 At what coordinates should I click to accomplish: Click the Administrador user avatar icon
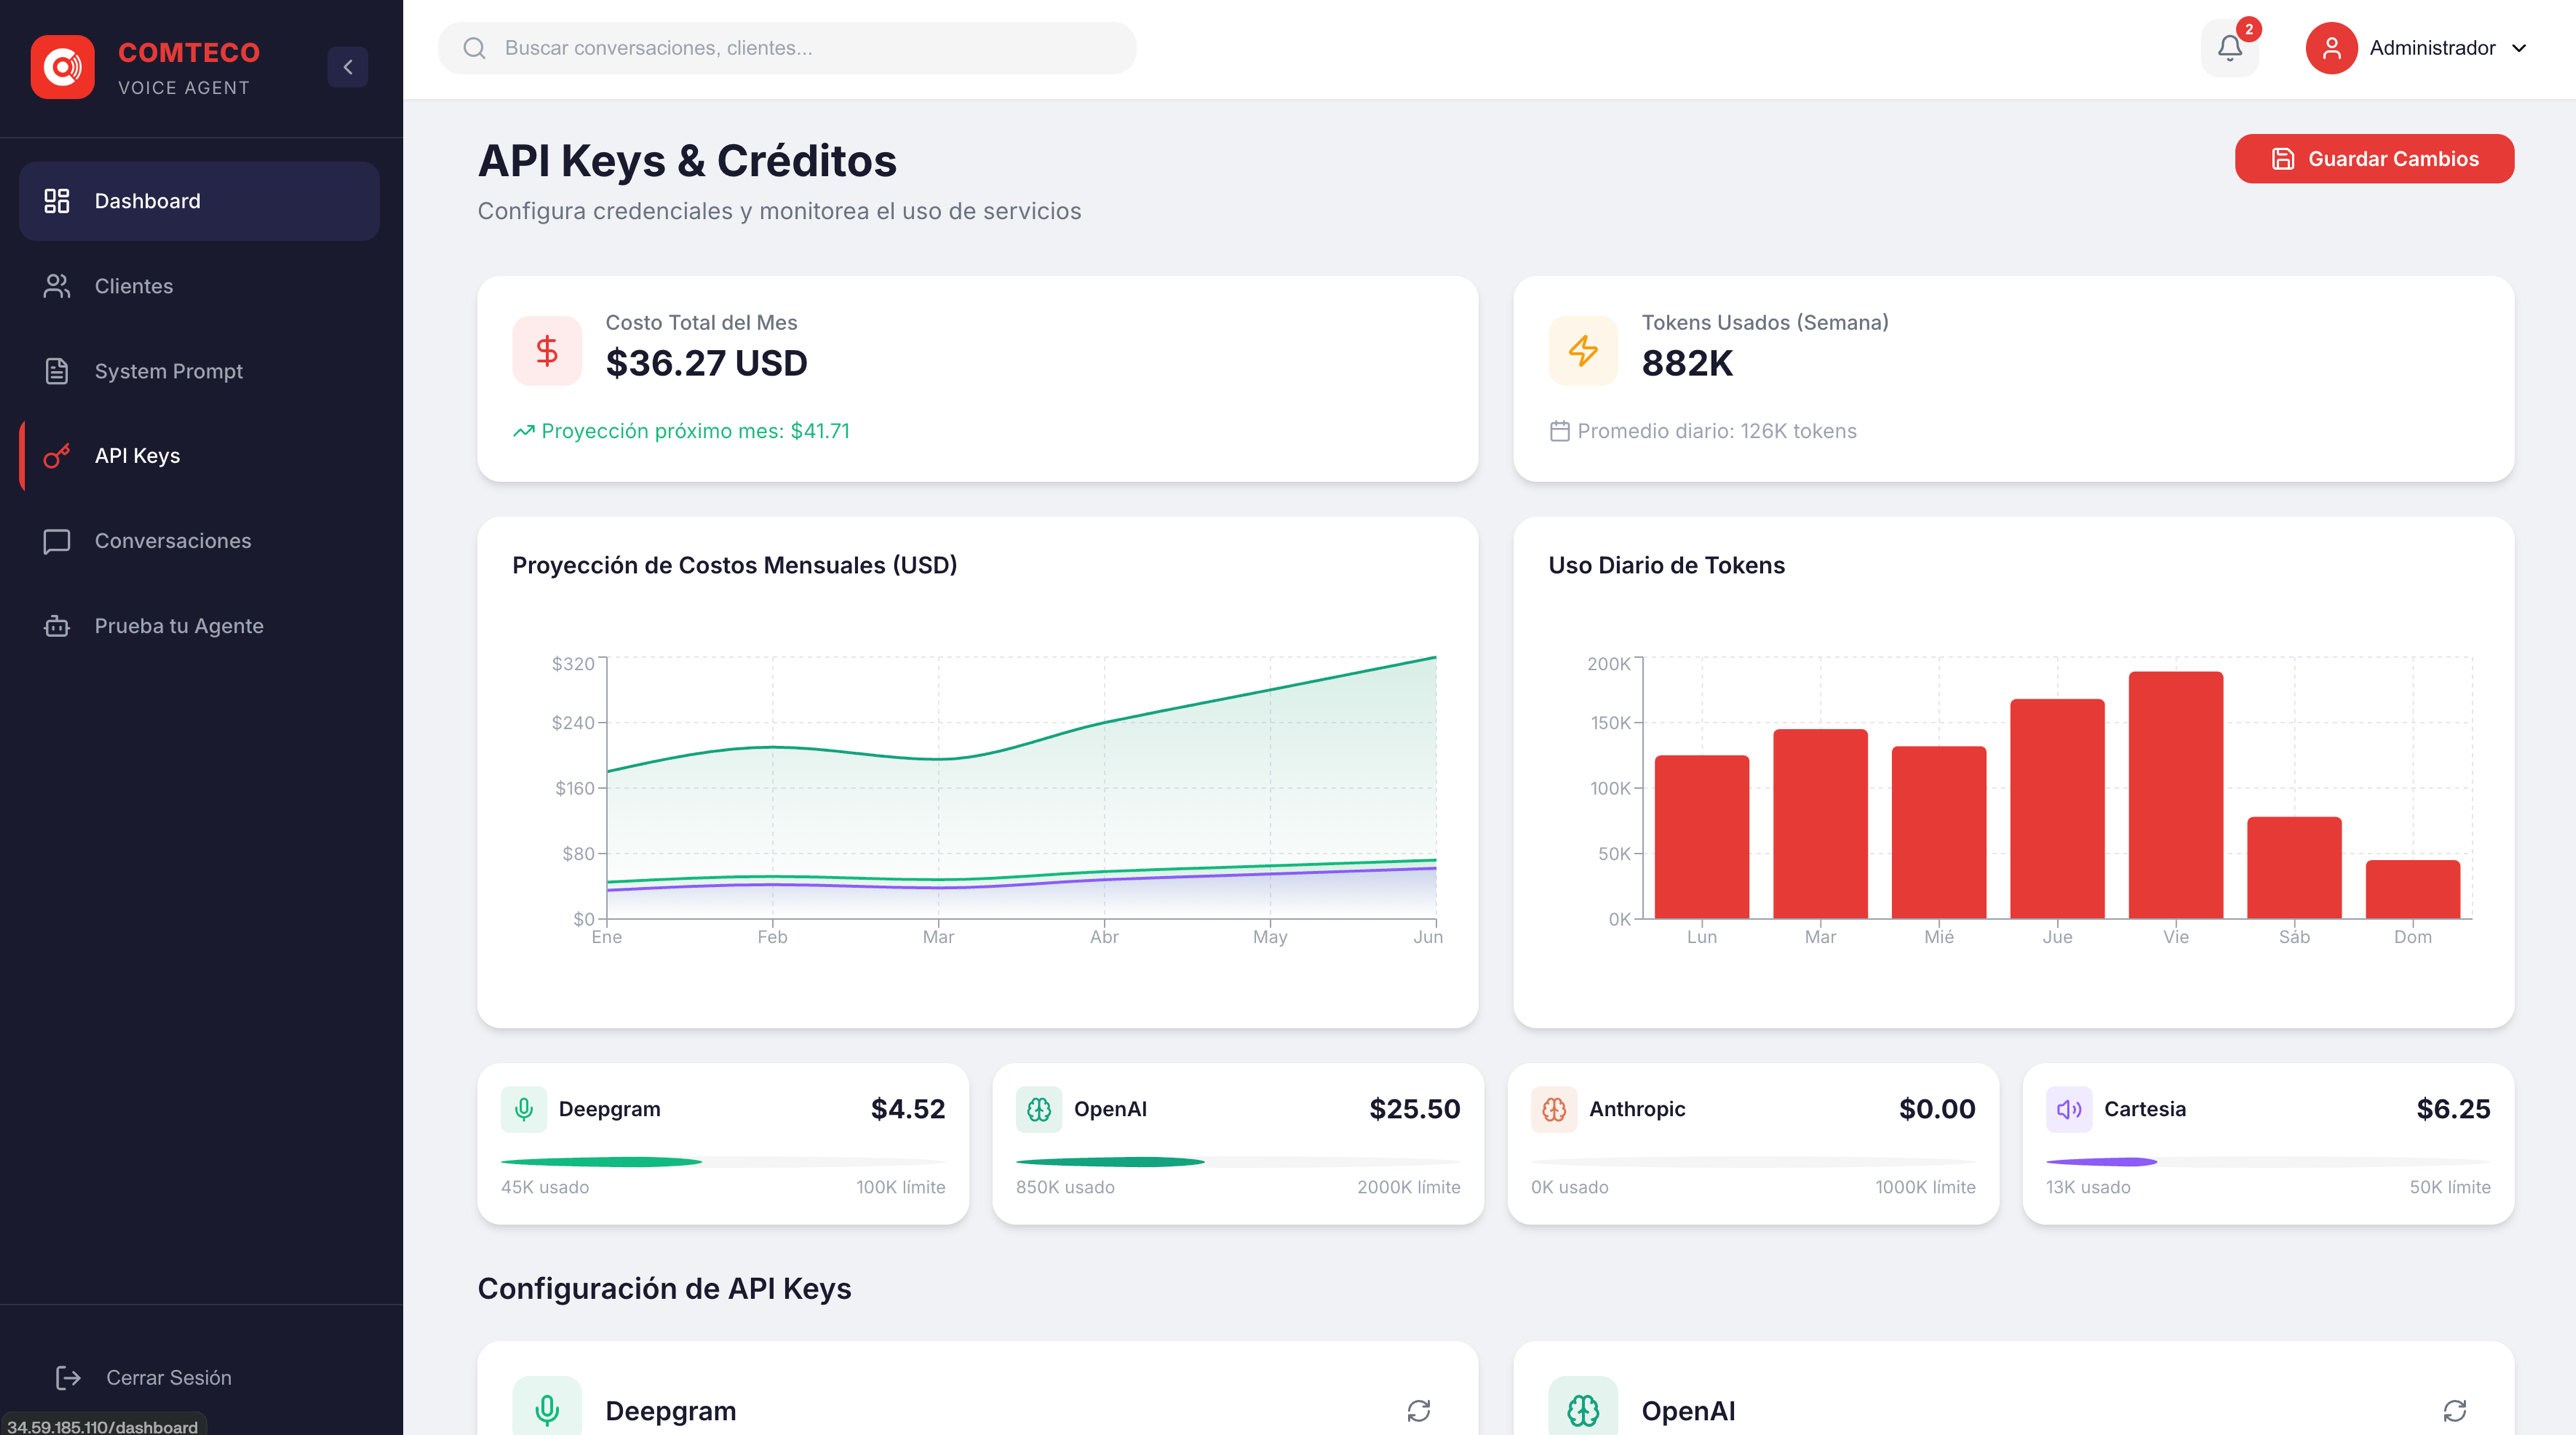pyautogui.click(x=2331, y=48)
